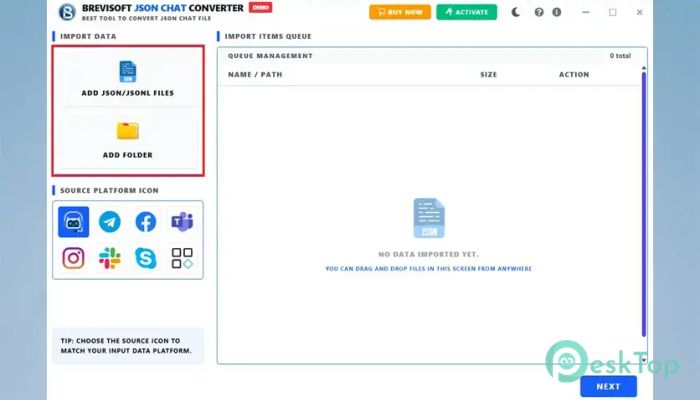Click the Queue Management heading

click(270, 56)
